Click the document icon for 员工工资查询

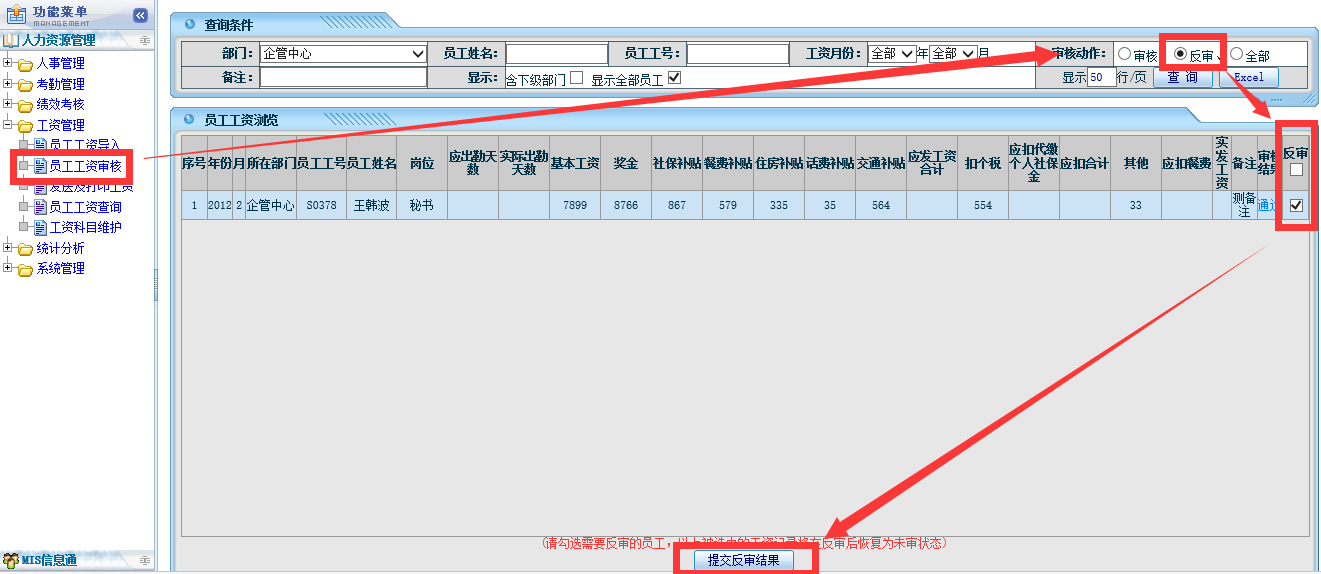point(40,207)
